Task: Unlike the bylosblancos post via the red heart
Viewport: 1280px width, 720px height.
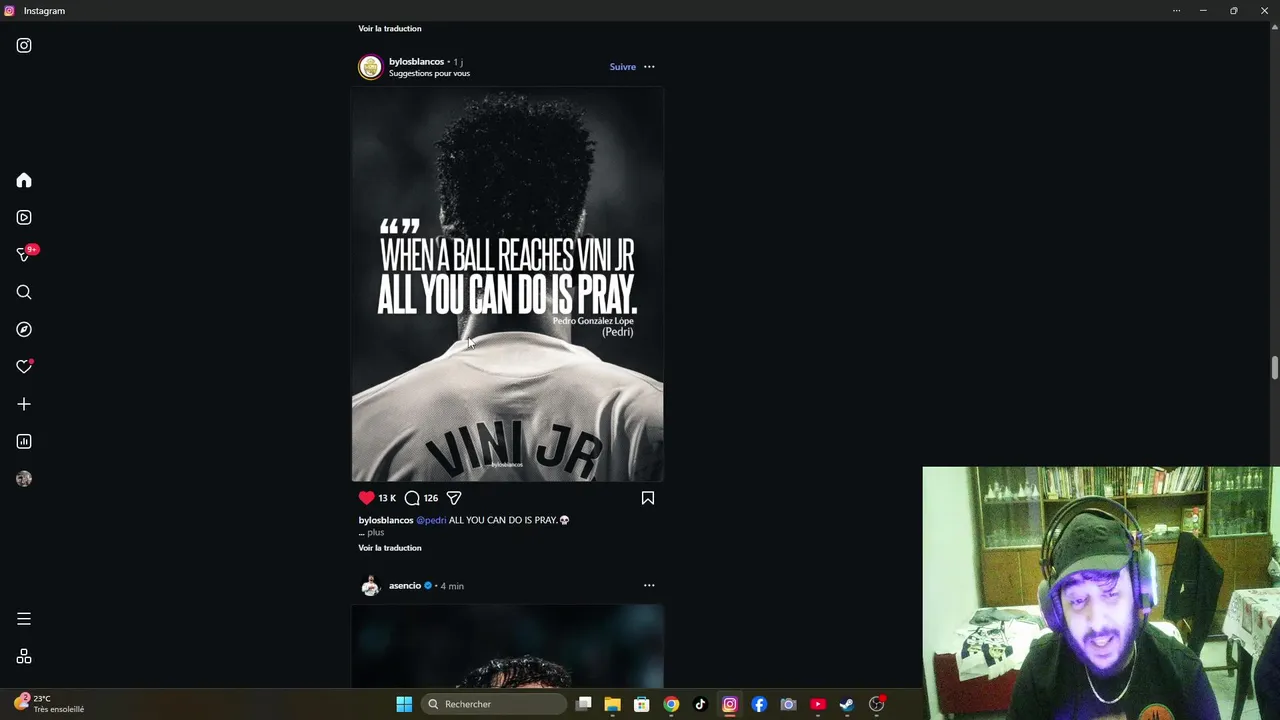Action: coord(366,497)
